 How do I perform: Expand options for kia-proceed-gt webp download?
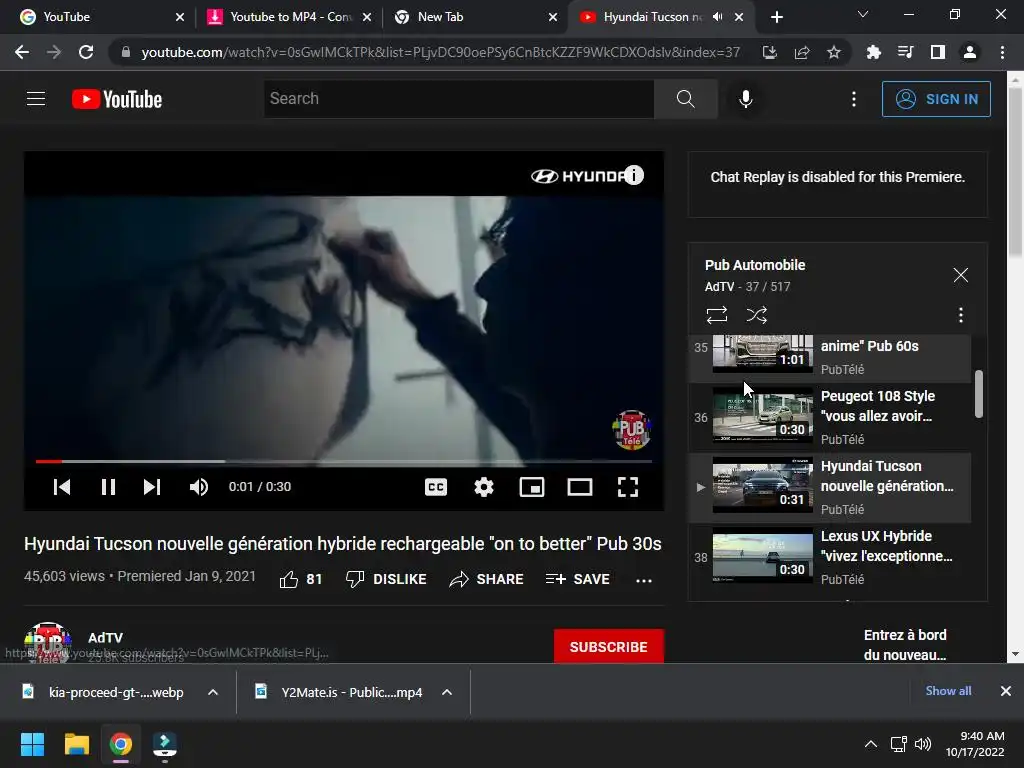pyautogui.click(x=213, y=692)
